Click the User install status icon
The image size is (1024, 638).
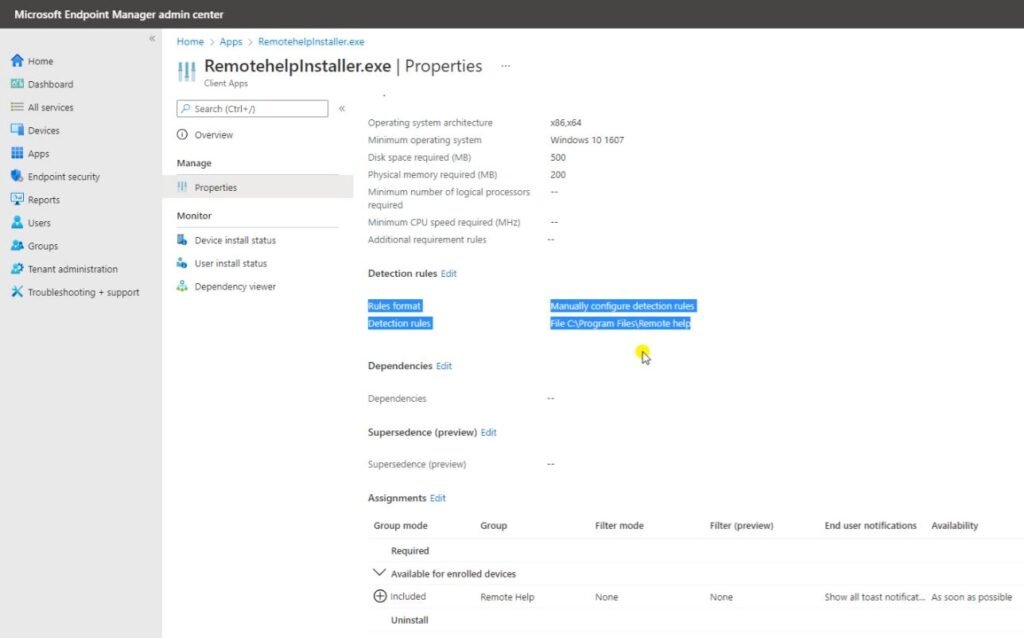click(x=182, y=263)
